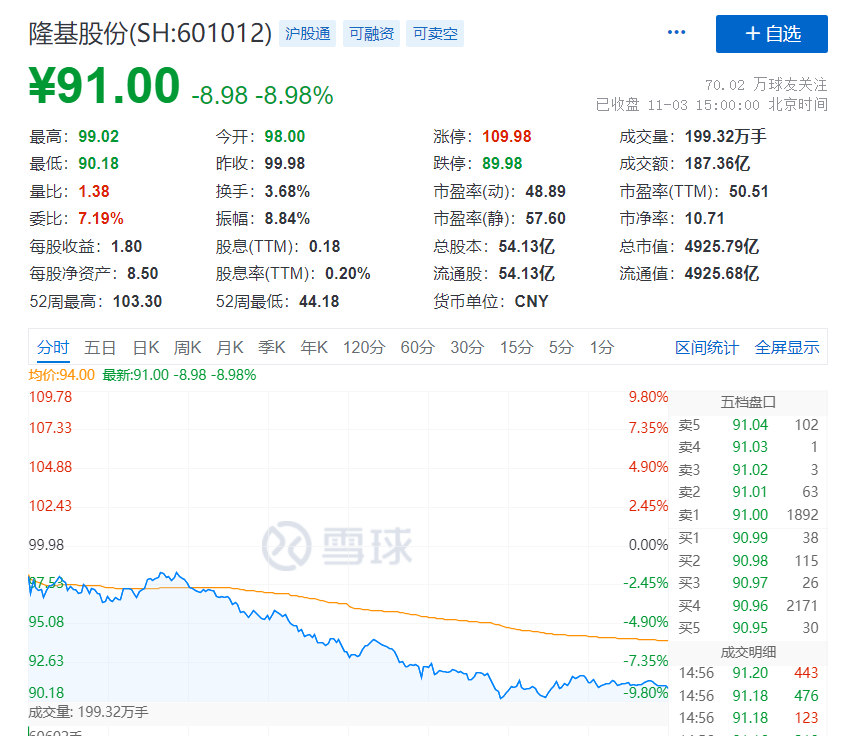Click the 52周最低 value 44.18

319,301
